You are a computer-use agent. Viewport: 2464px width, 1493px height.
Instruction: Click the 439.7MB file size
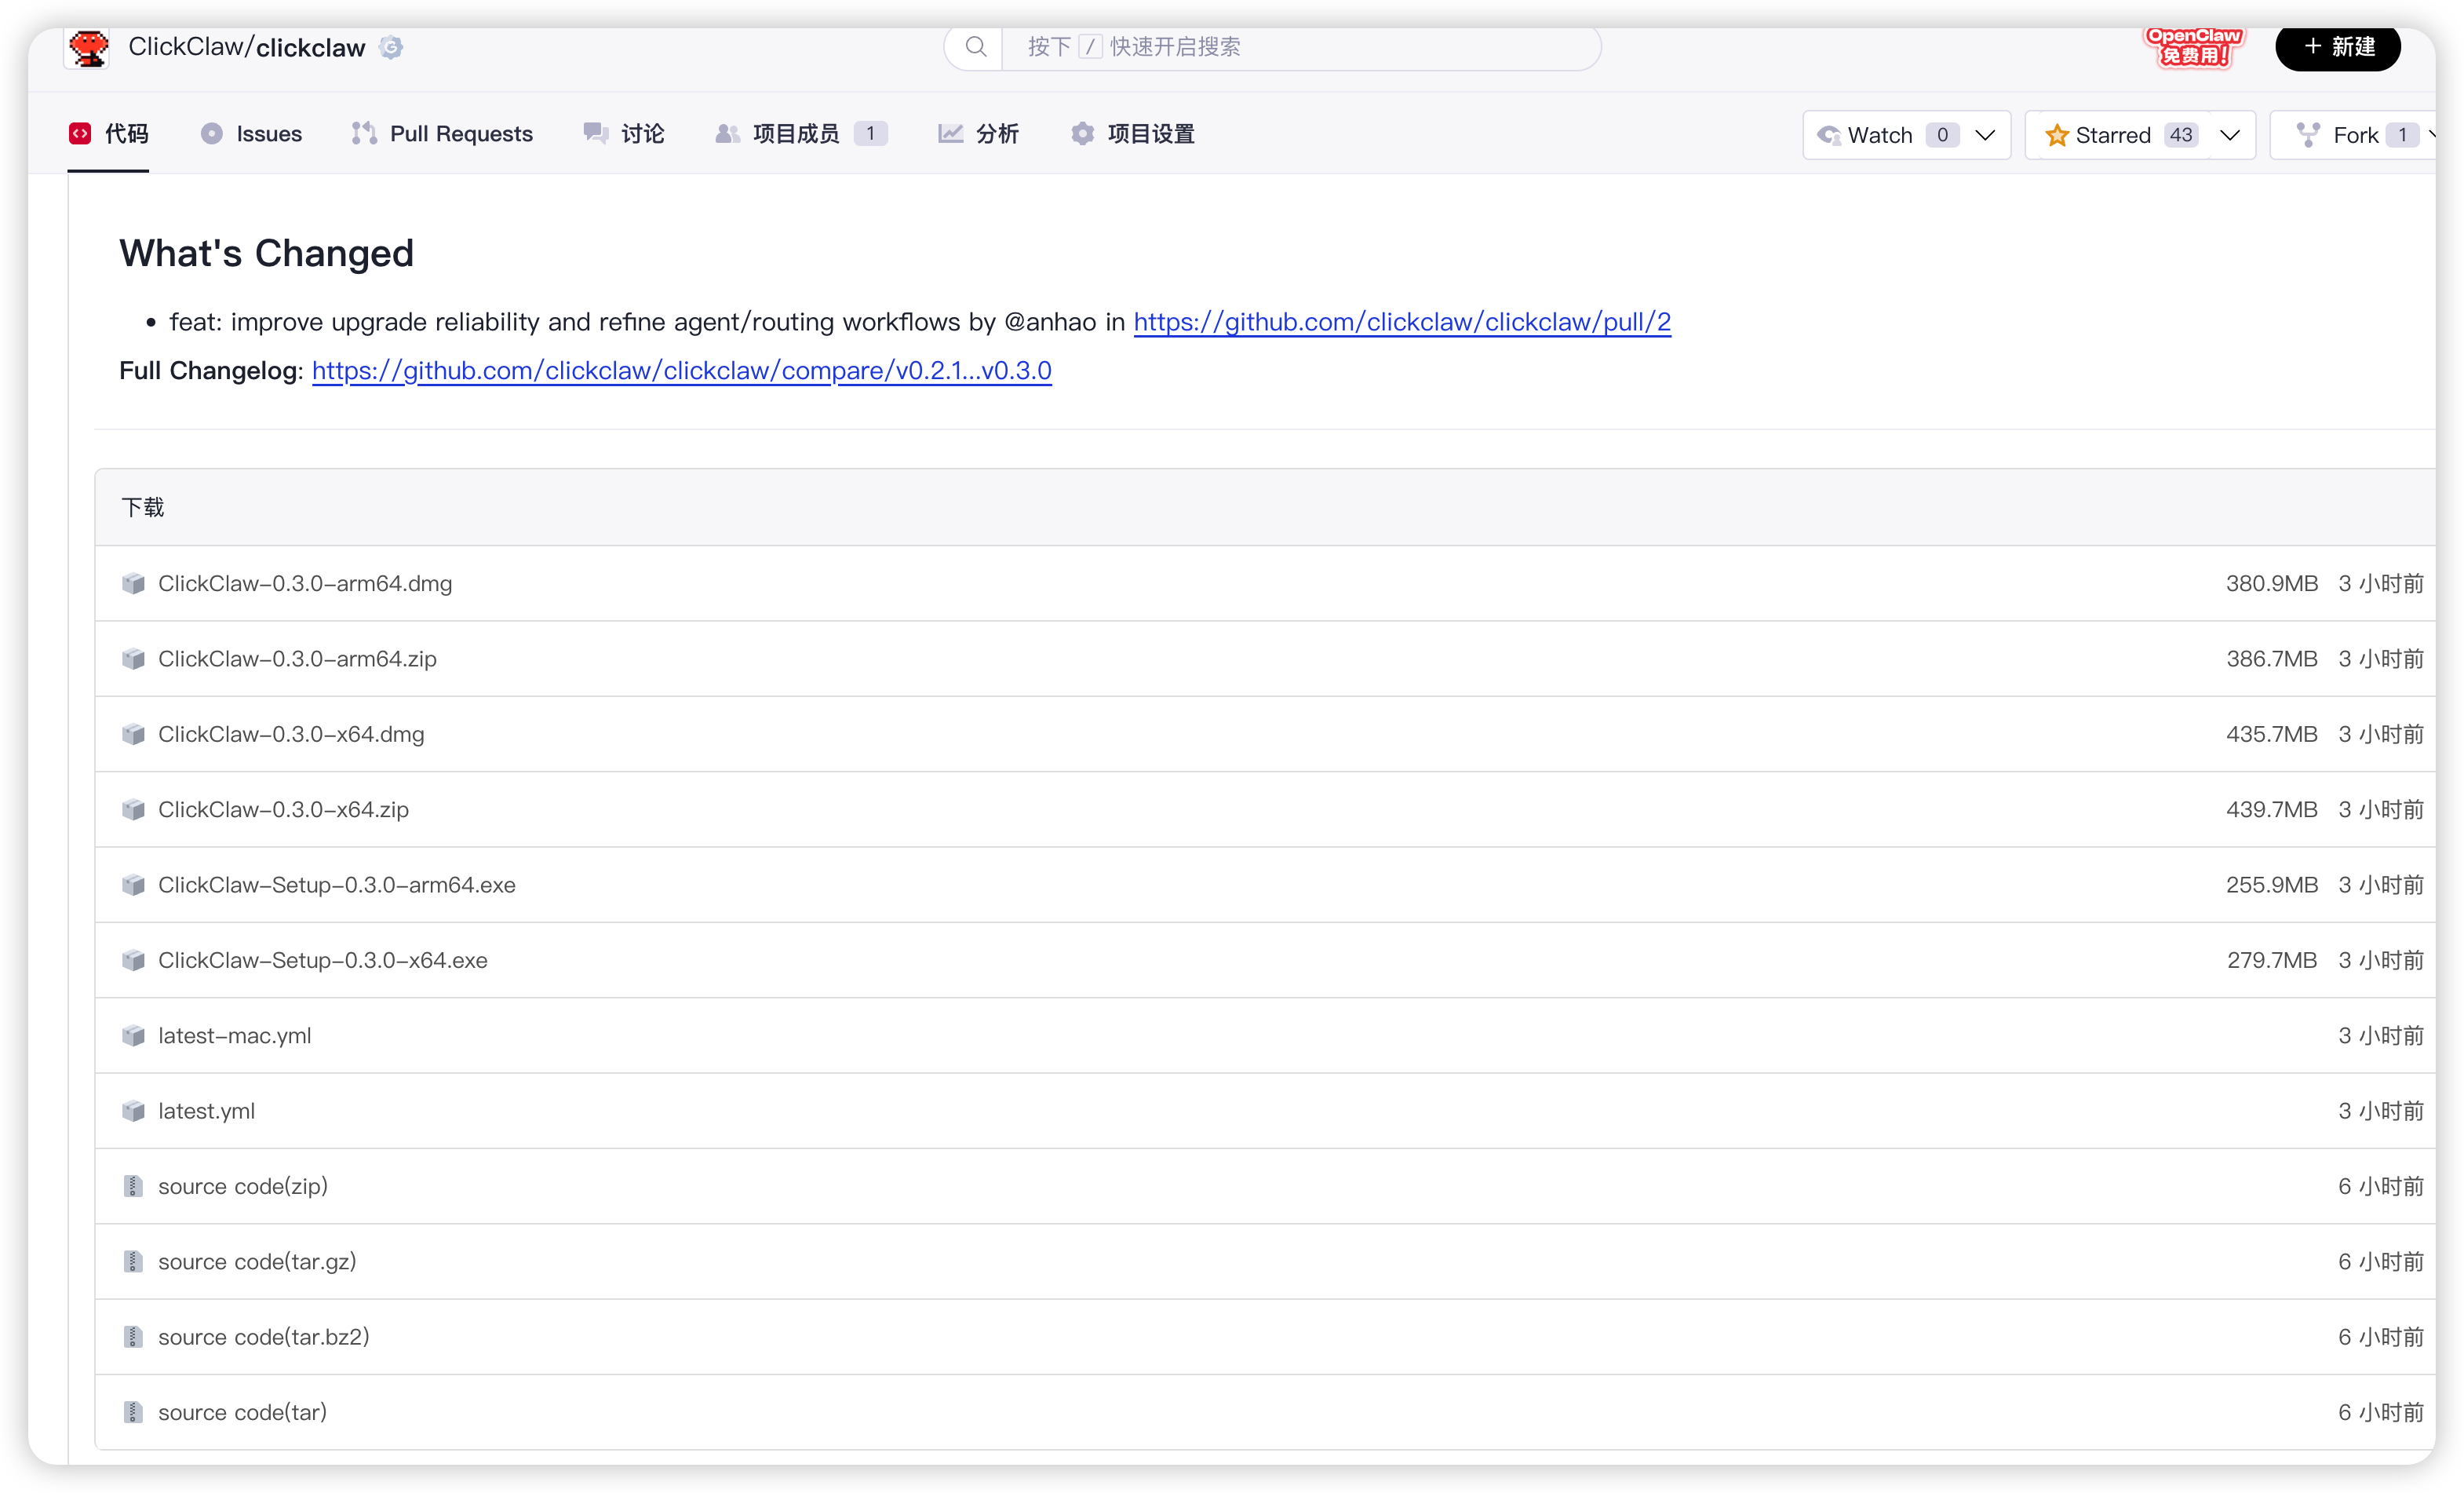2271,810
